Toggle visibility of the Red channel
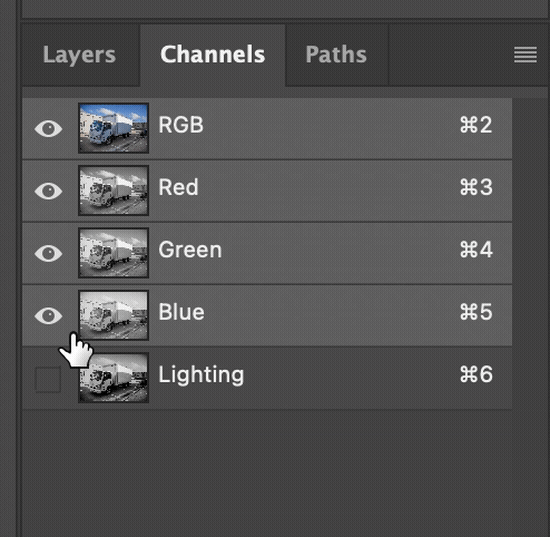This screenshot has height=537, width=550. tap(48, 191)
